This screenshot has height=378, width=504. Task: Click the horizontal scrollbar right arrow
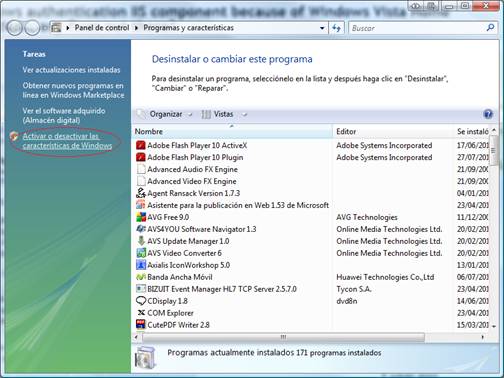(483, 337)
